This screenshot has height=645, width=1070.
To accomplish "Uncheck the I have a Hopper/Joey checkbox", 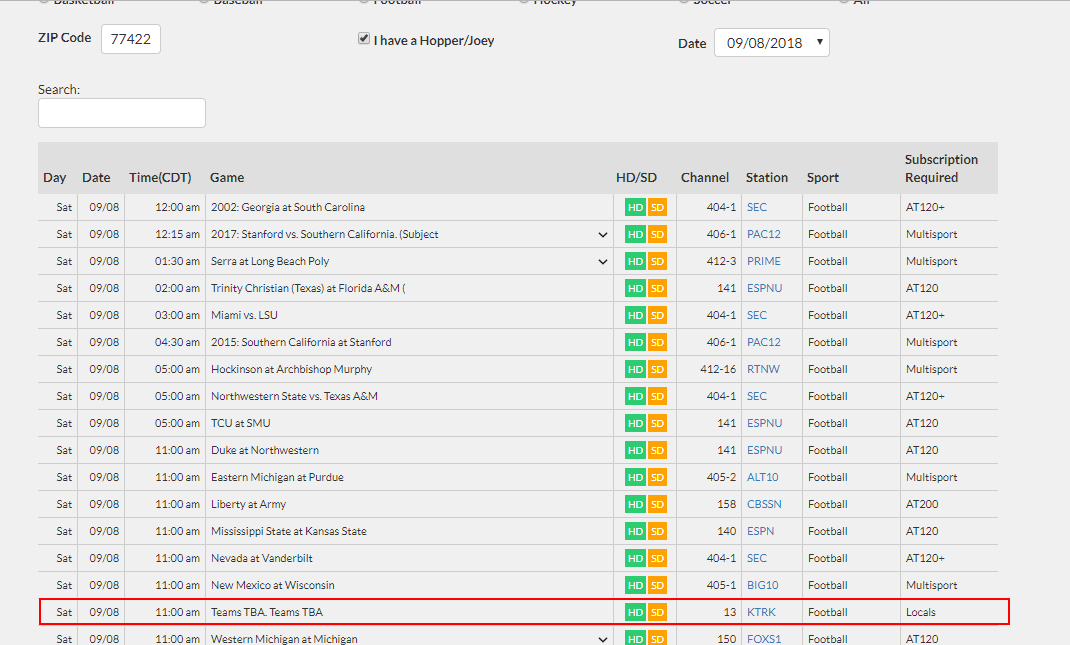I will [364, 39].
